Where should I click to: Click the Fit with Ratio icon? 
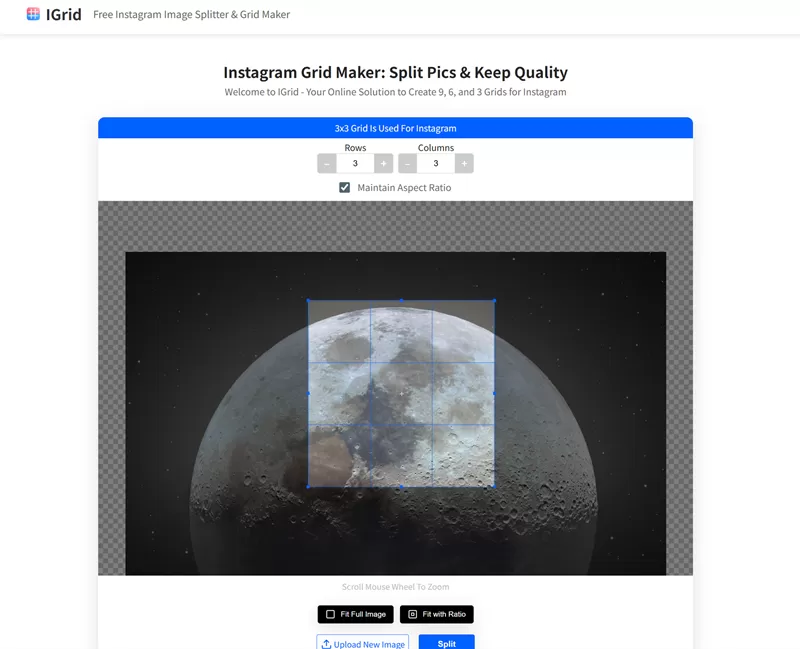click(413, 614)
